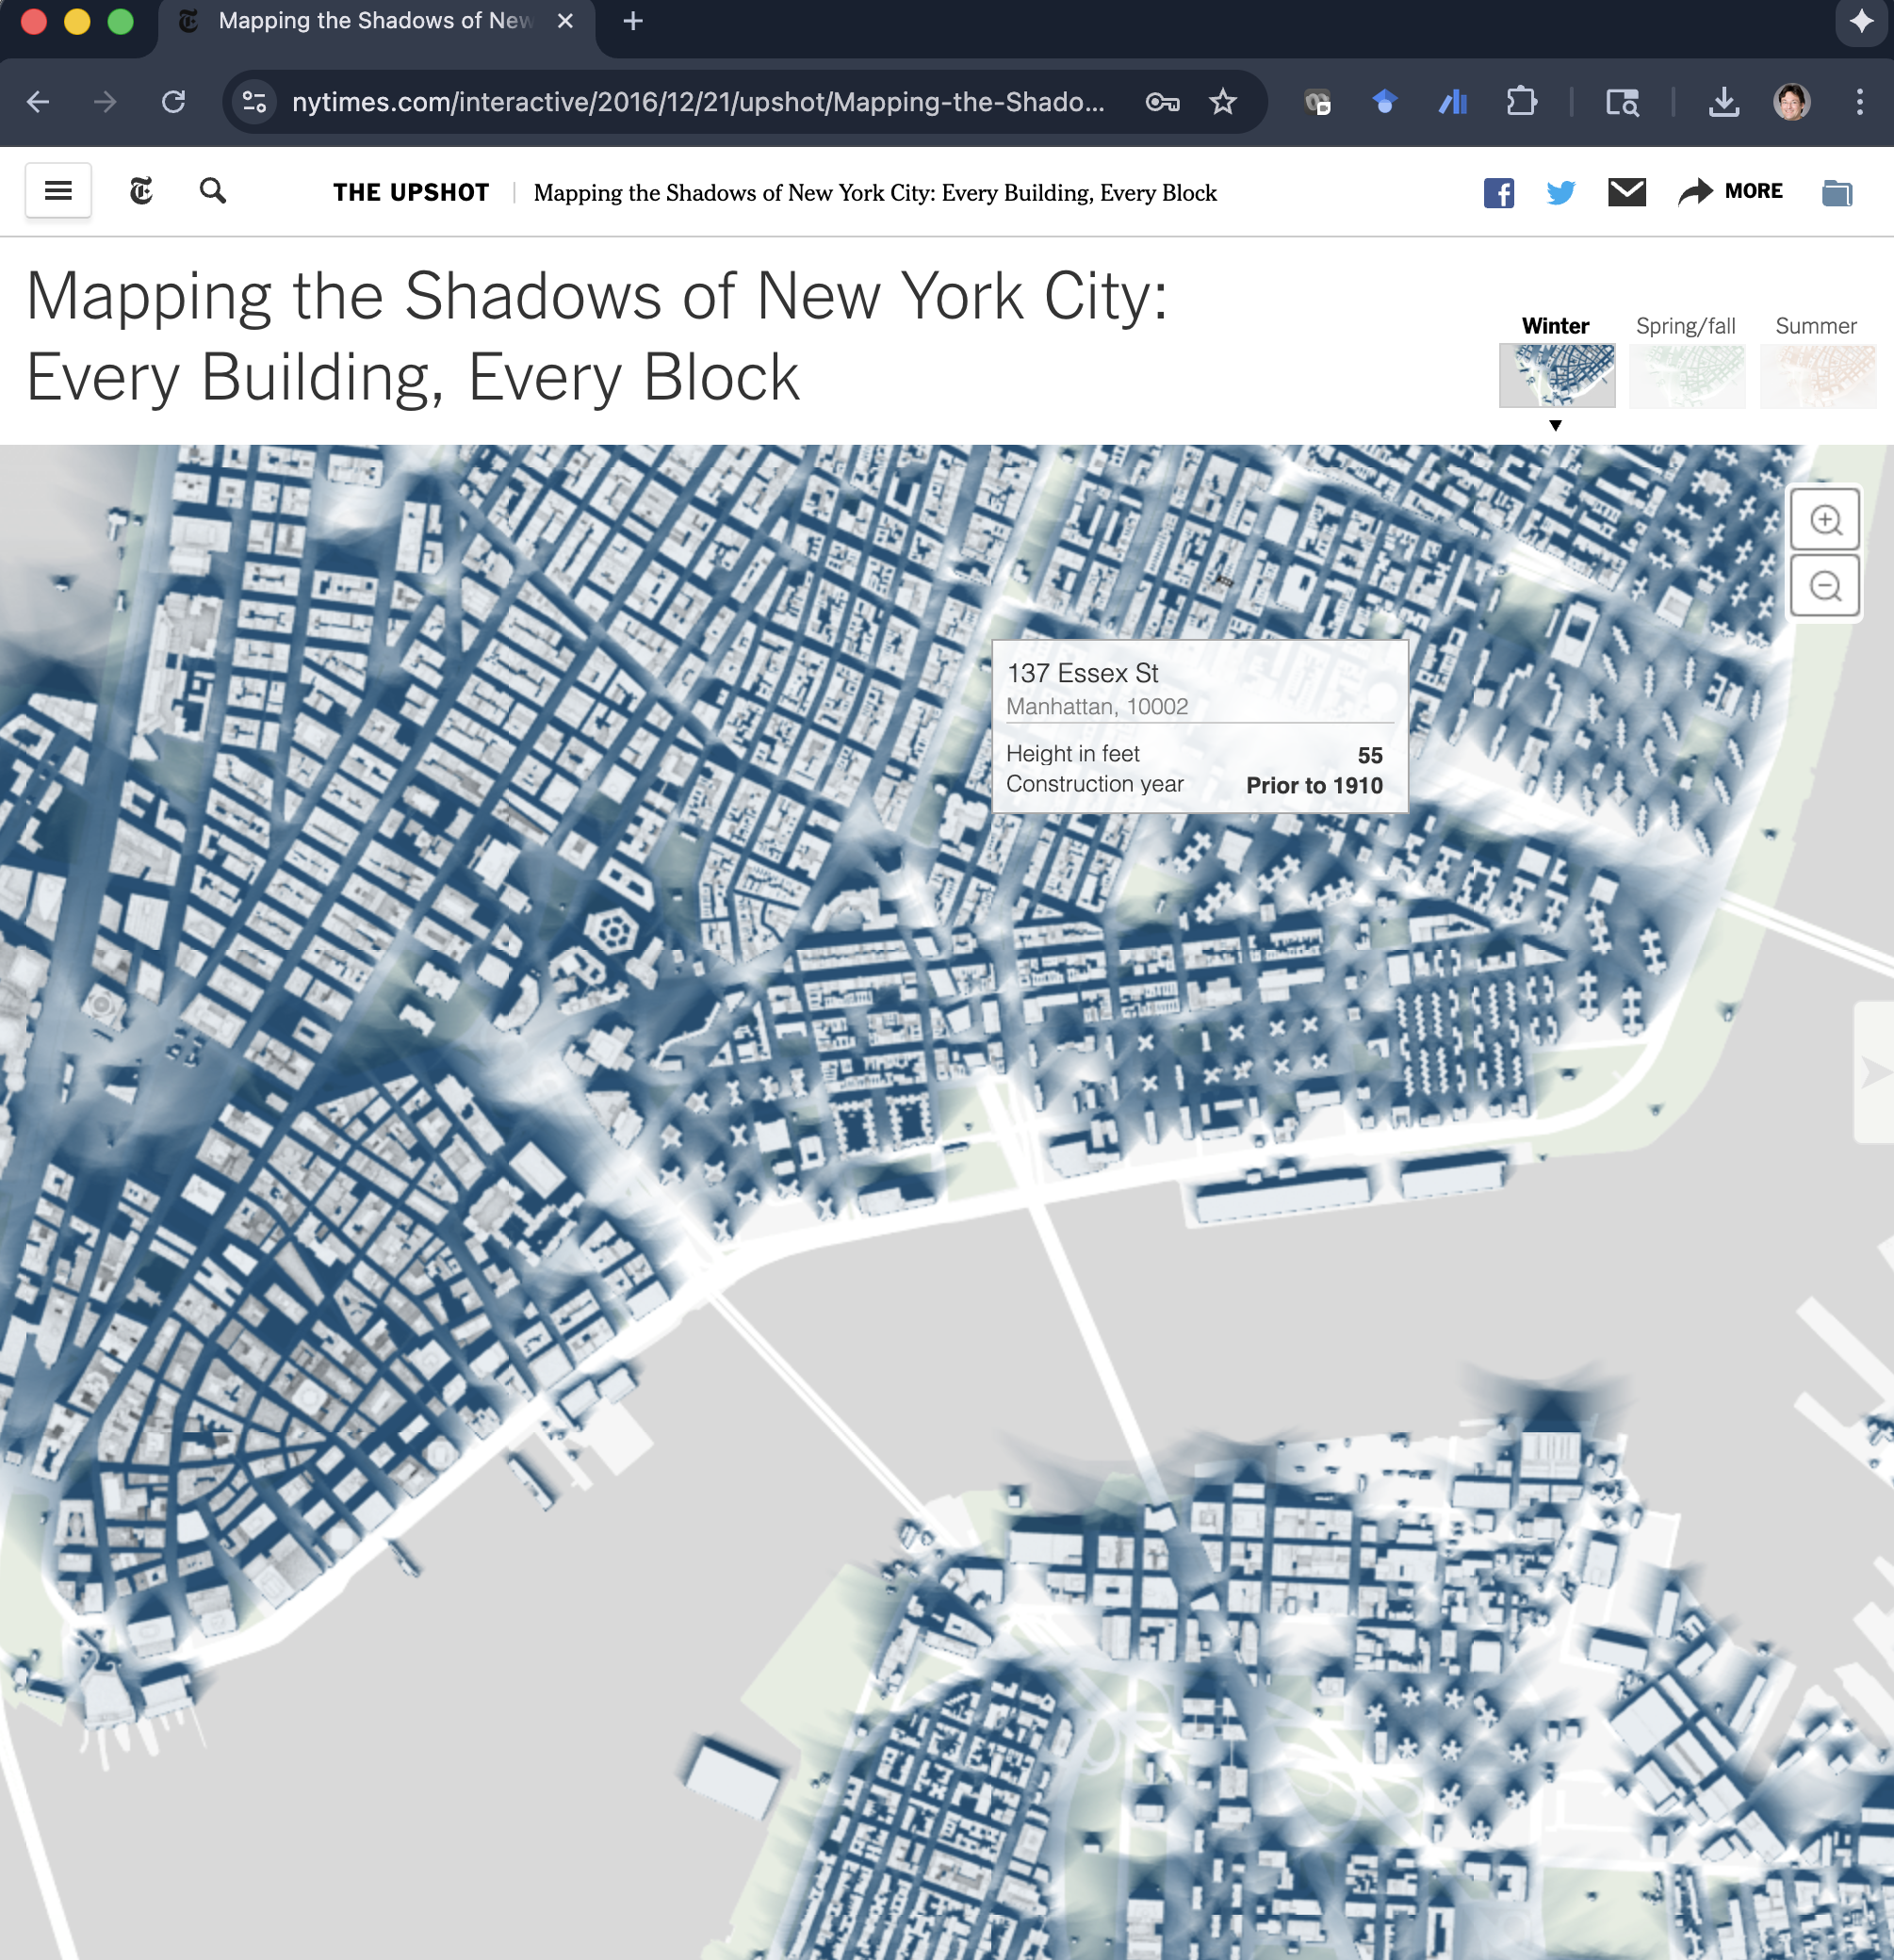Select the Winter season label
Screen dimensions: 1894x1960
[1555, 326]
